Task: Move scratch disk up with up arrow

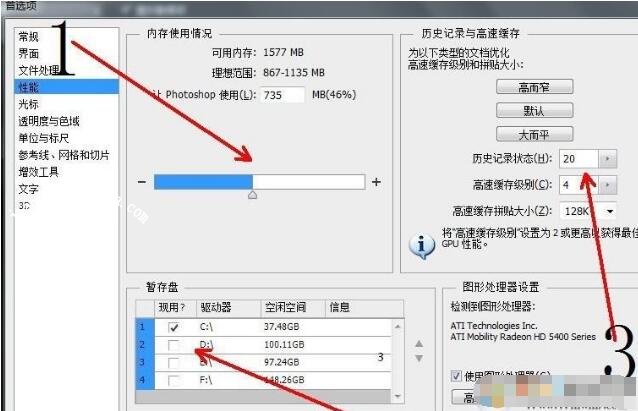Action: coord(419,344)
